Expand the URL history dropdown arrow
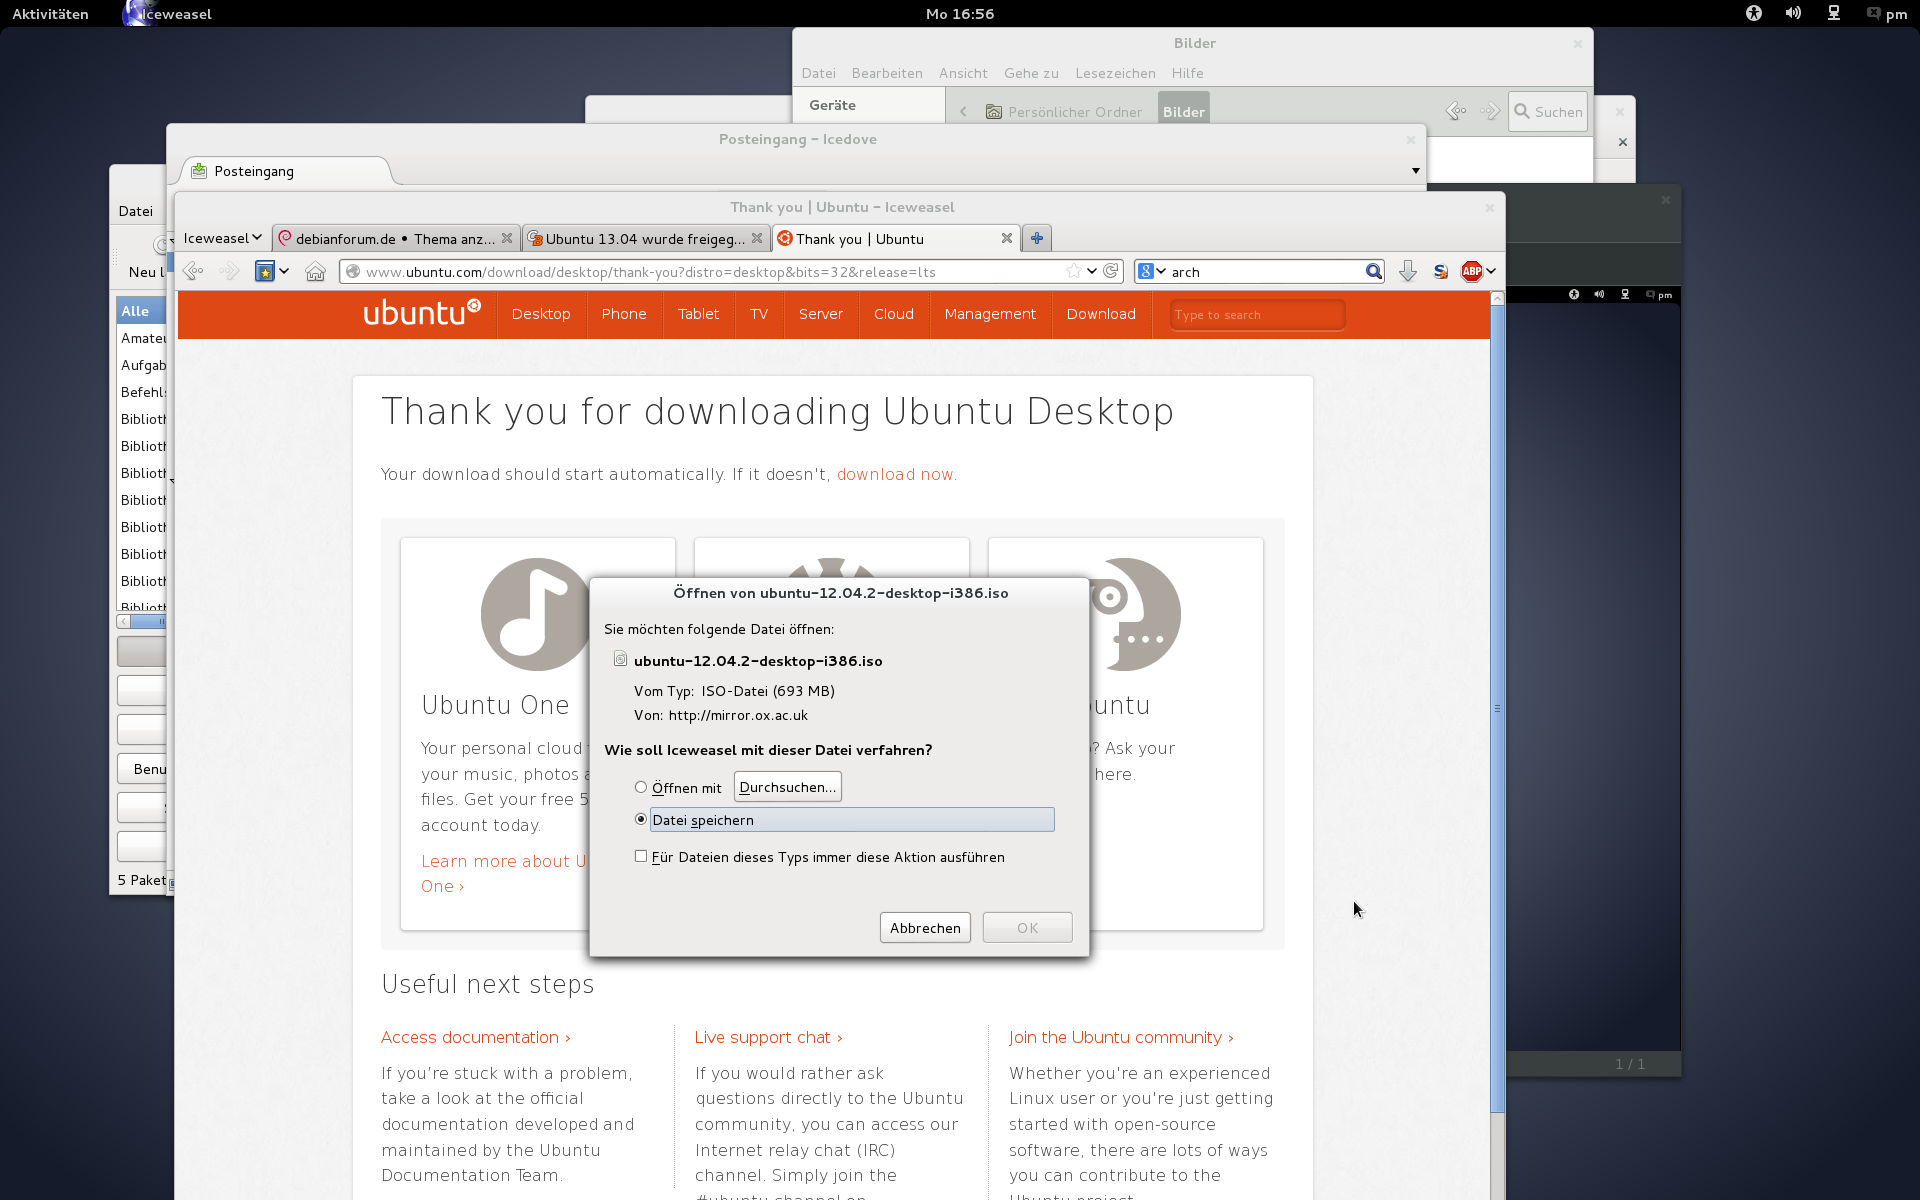This screenshot has height=1200, width=1920. tap(1092, 271)
